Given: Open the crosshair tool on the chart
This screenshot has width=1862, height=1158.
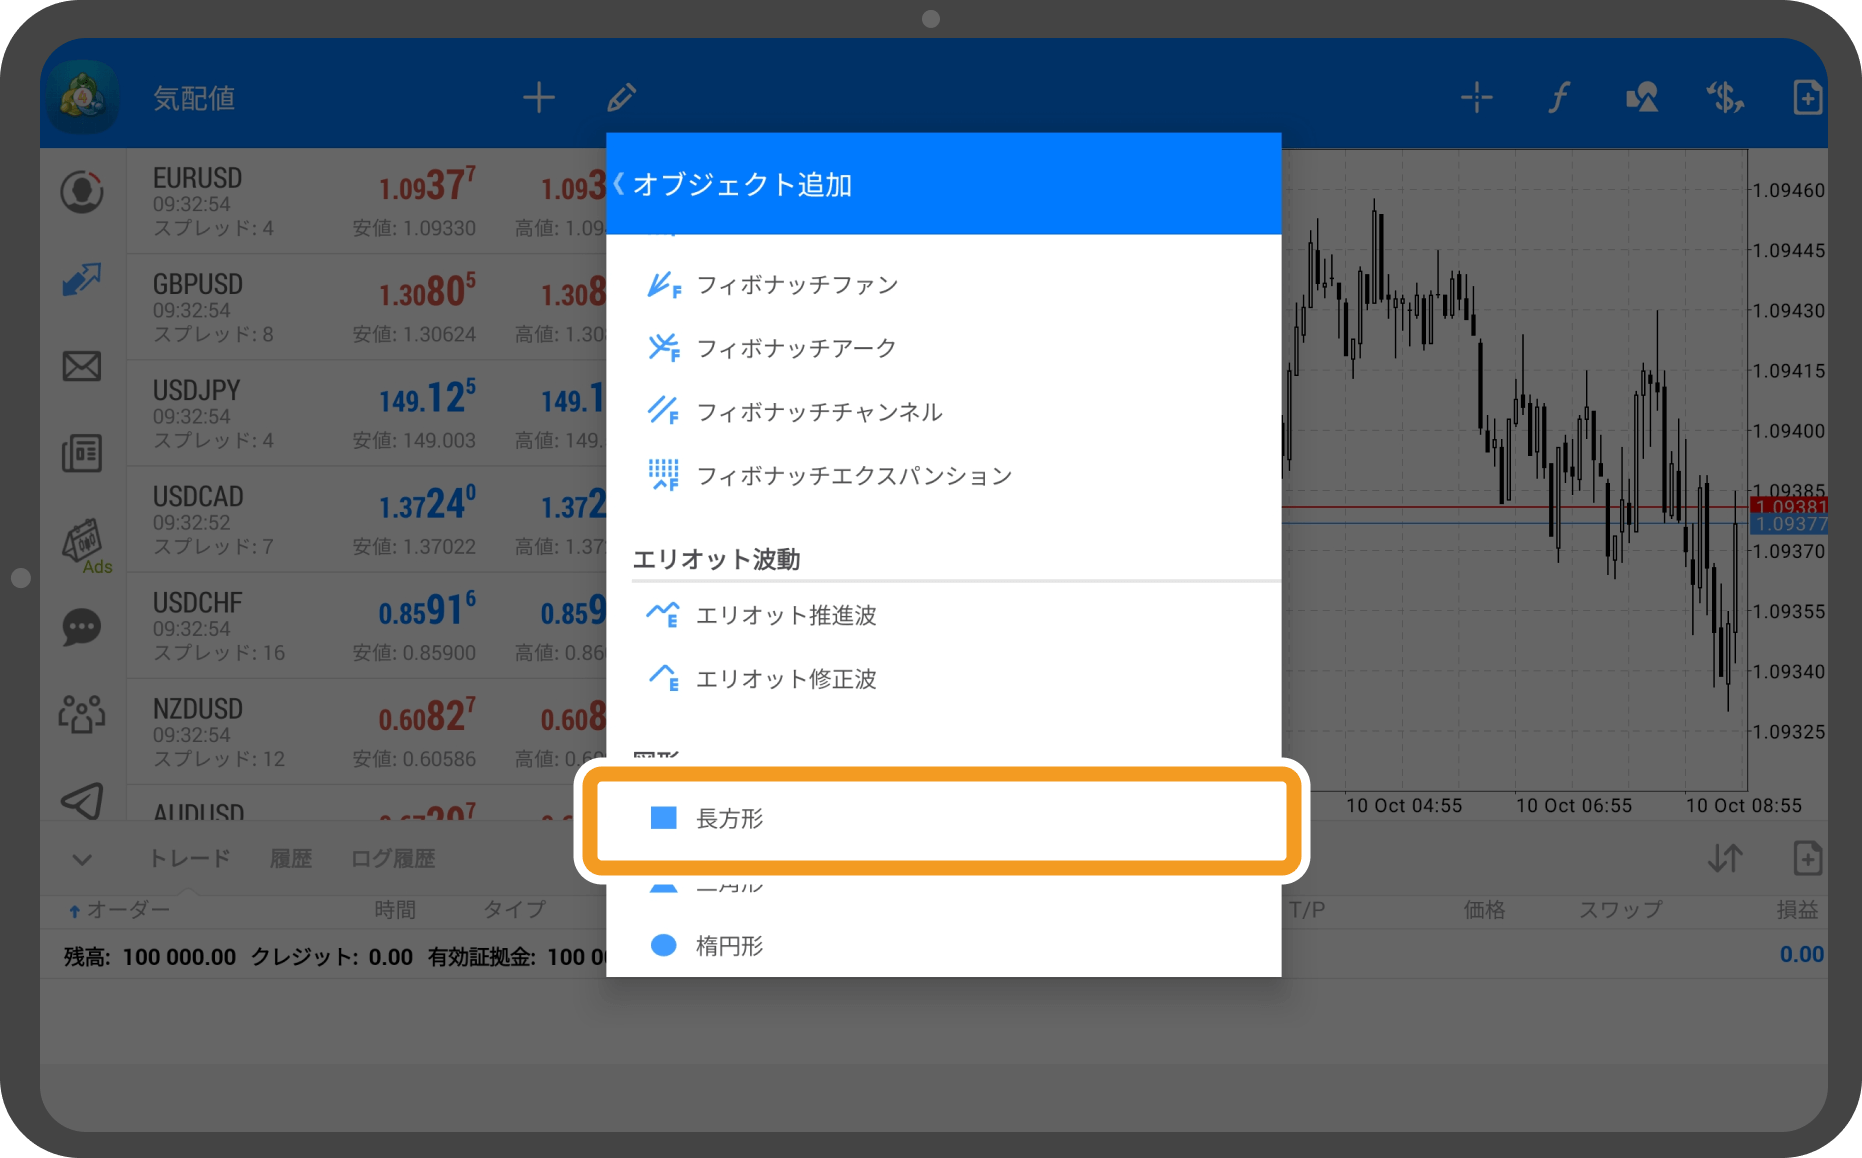Looking at the screenshot, I should 1475,97.
